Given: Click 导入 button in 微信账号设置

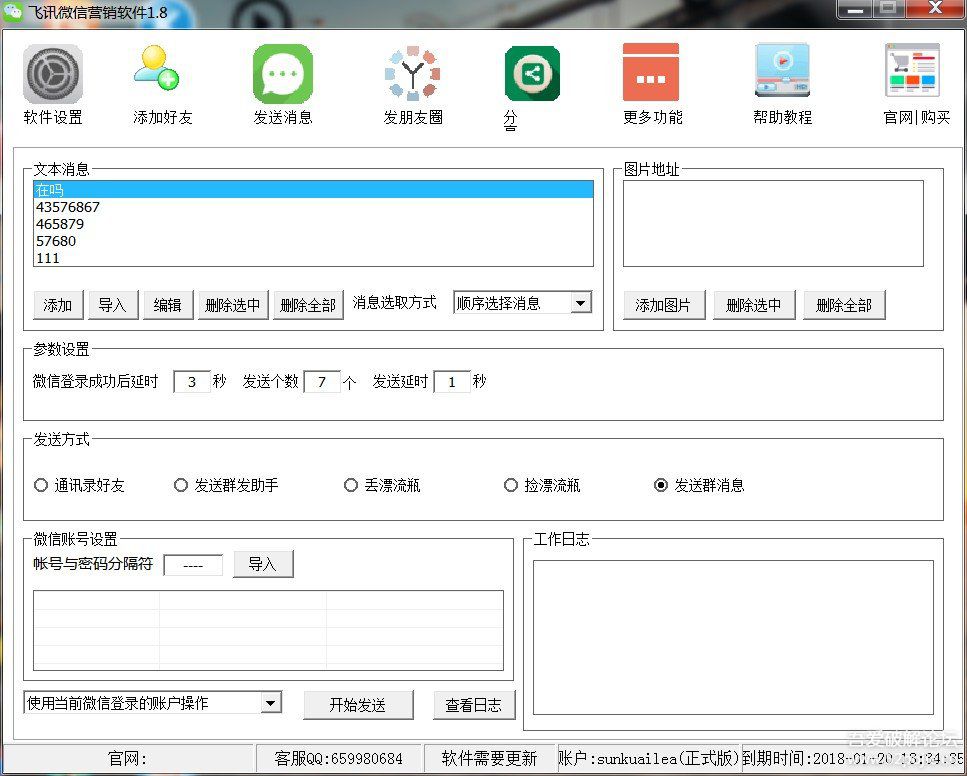Looking at the screenshot, I should tap(263, 564).
